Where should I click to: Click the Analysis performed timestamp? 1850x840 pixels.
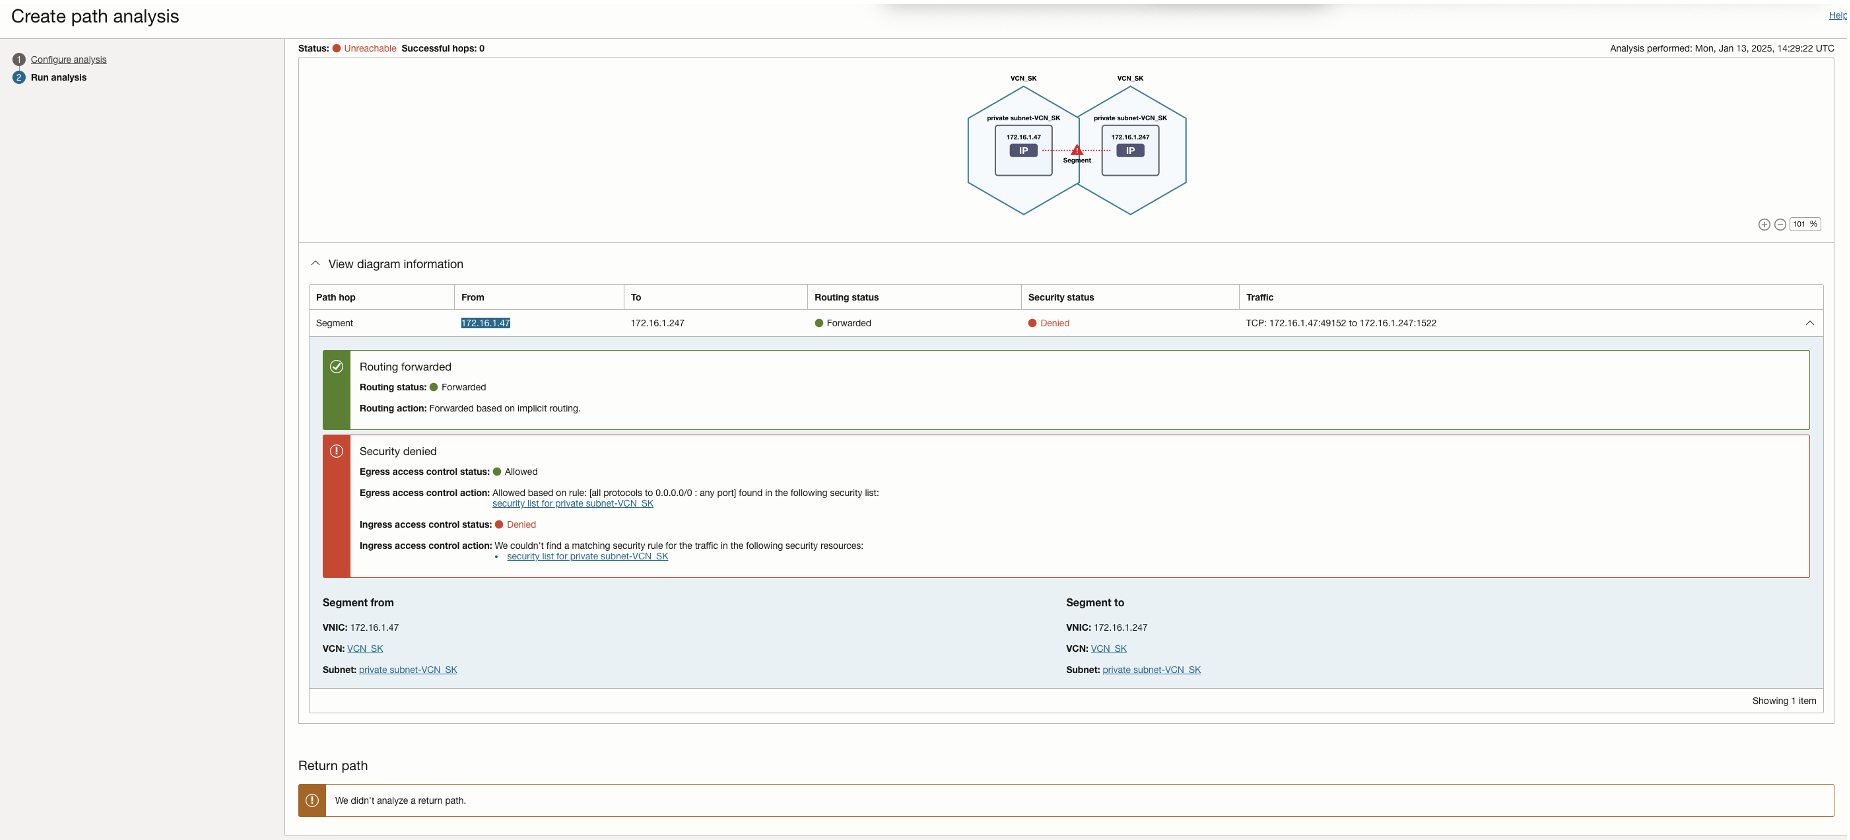tap(1722, 48)
